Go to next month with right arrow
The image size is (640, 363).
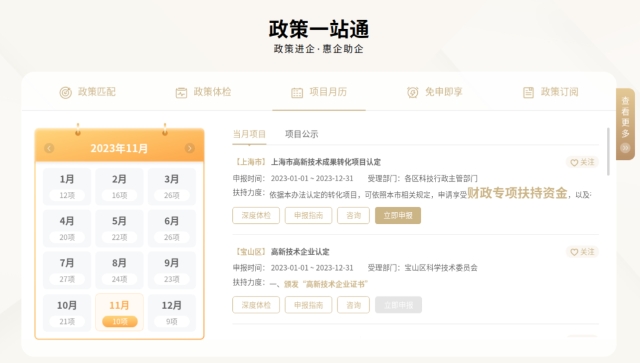pyautogui.click(x=189, y=148)
